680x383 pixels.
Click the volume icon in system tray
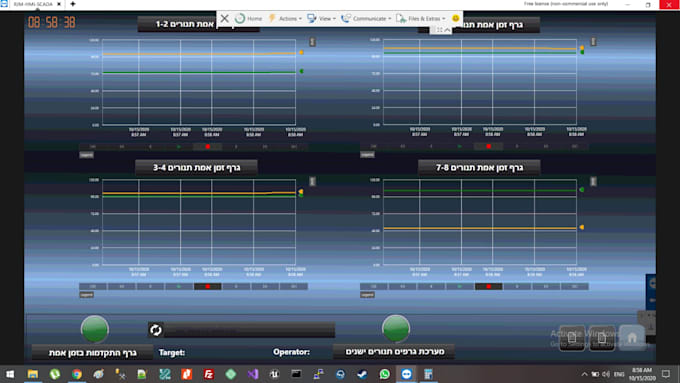click(606, 374)
